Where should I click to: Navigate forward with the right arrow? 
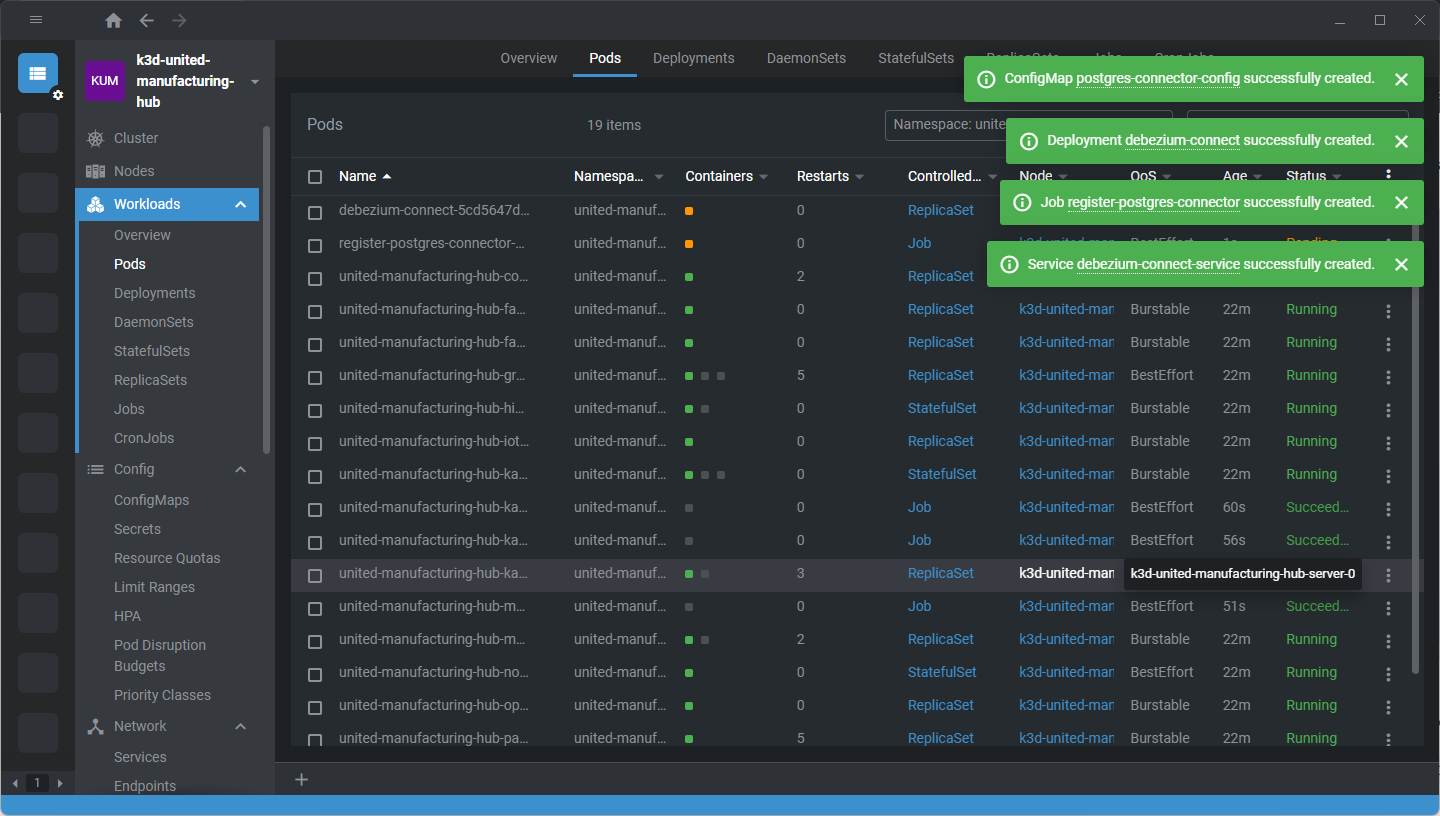(179, 20)
